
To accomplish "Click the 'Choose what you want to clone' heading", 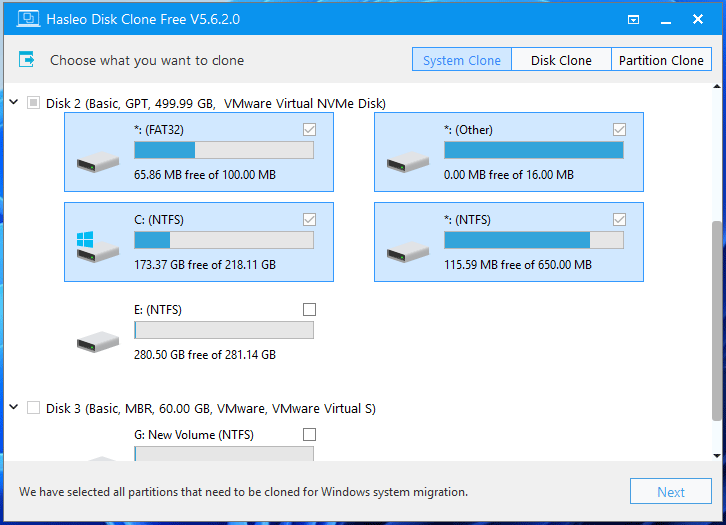I will [x=147, y=61].
